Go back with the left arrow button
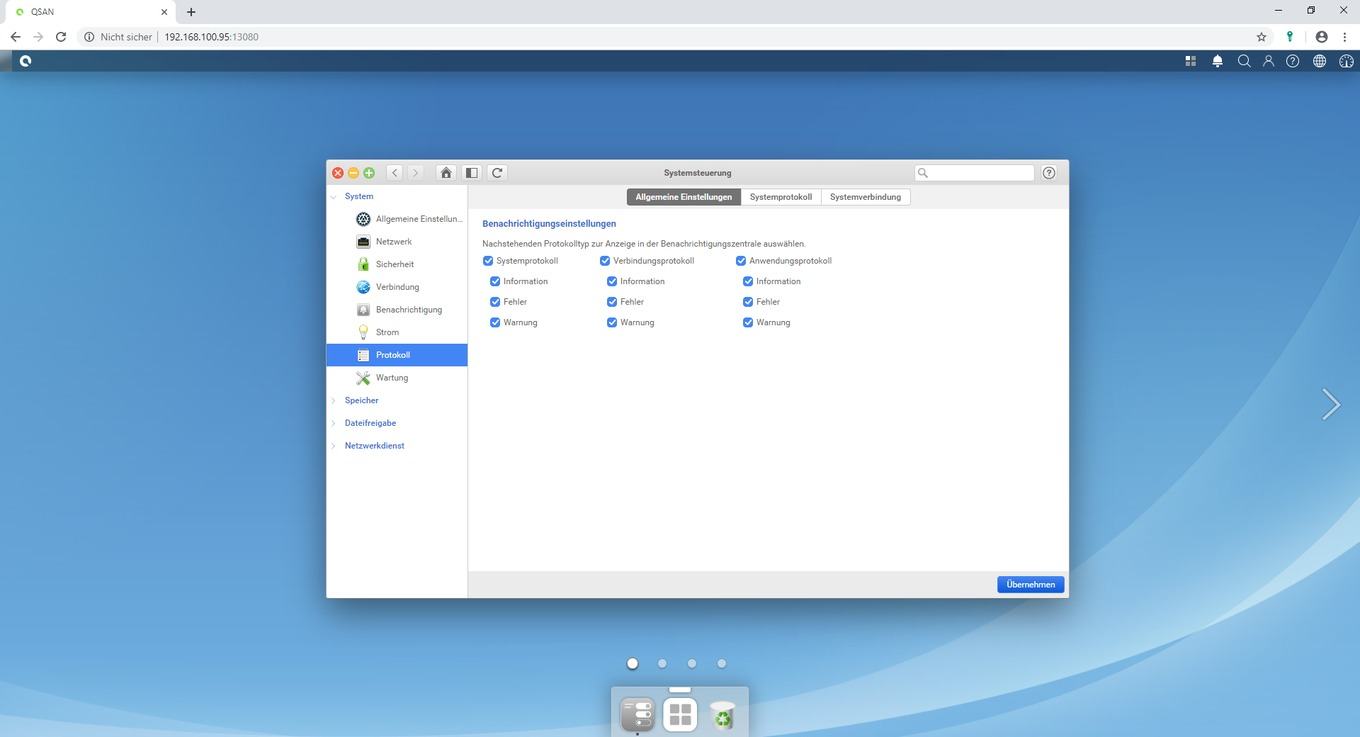1360x737 pixels. pos(395,173)
